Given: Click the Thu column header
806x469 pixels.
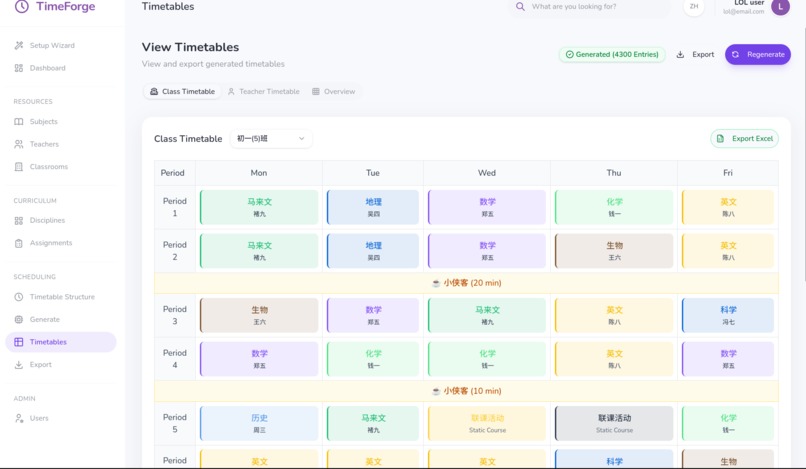Looking at the screenshot, I should click(614, 173).
